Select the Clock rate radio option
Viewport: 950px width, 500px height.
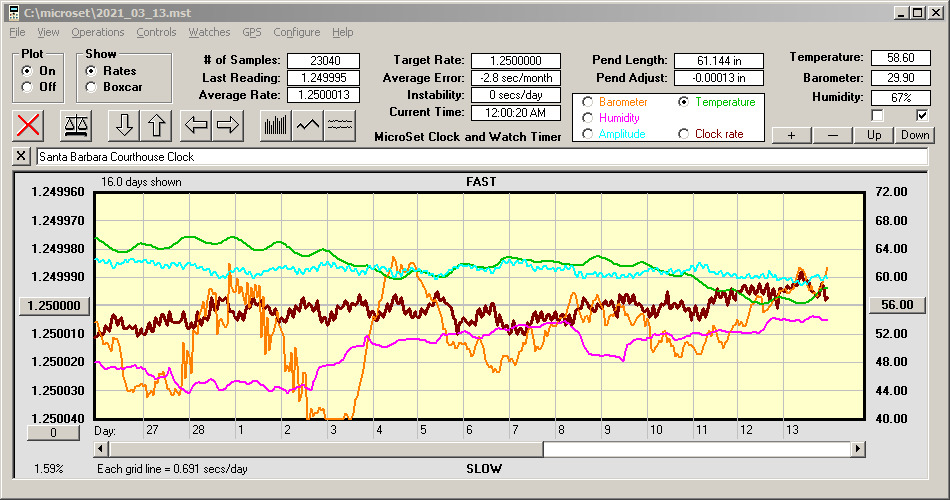(x=684, y=134)
